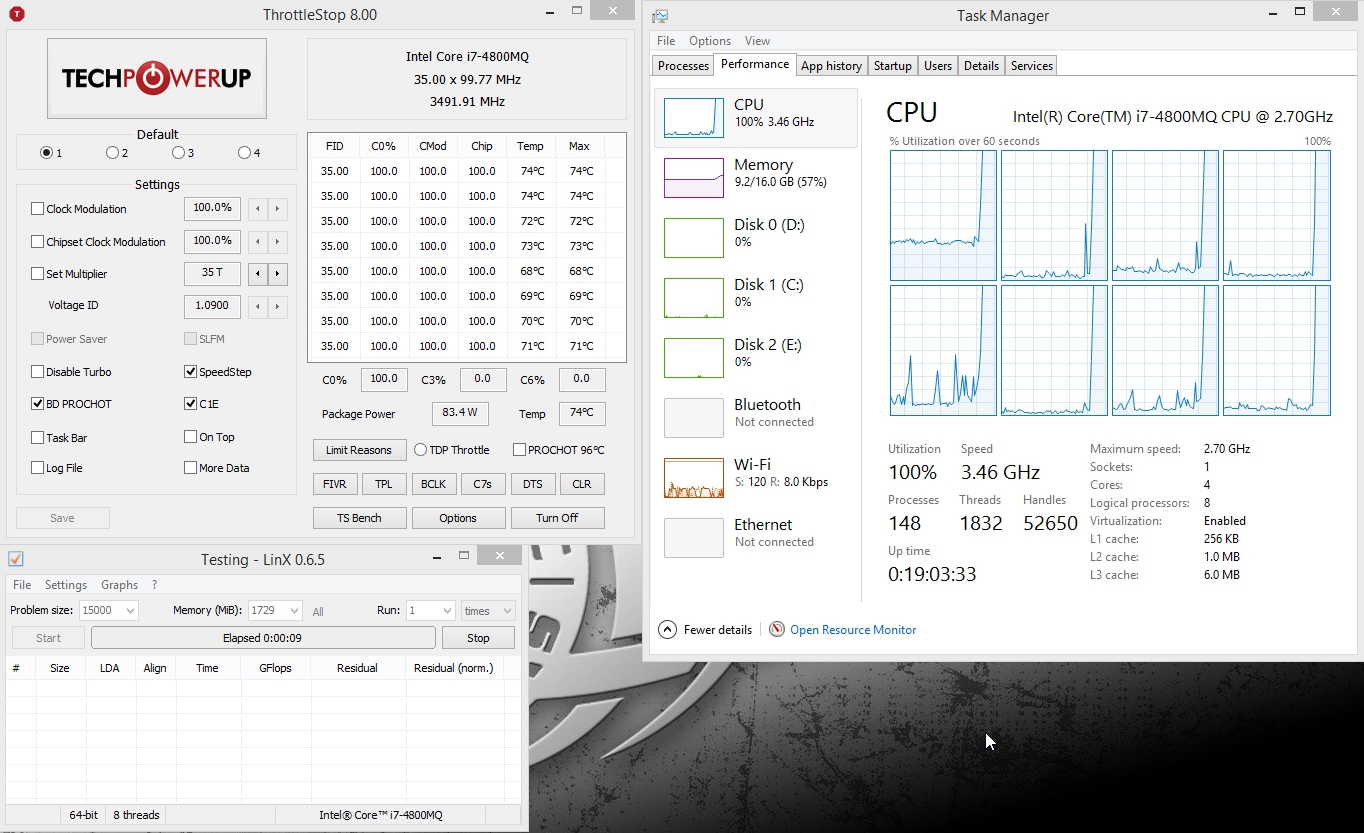Image resolution: width=1364 pixels, height=833 pixels.
Task: Decrease Chipset Clock Modulation value
Action: point(258,241)
